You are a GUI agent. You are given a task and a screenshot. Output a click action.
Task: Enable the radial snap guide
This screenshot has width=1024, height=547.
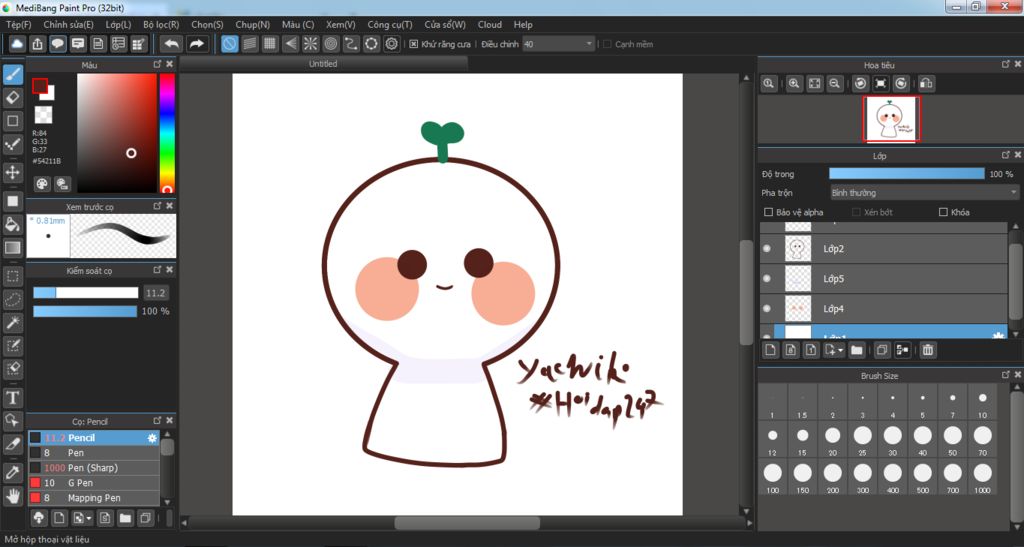[x=310, y=44]
